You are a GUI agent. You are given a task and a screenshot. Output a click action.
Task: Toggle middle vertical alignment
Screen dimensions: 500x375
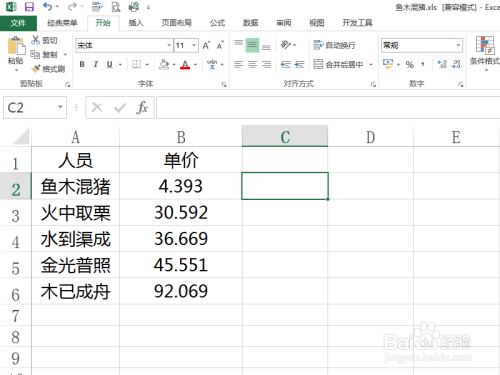point(252,45)
